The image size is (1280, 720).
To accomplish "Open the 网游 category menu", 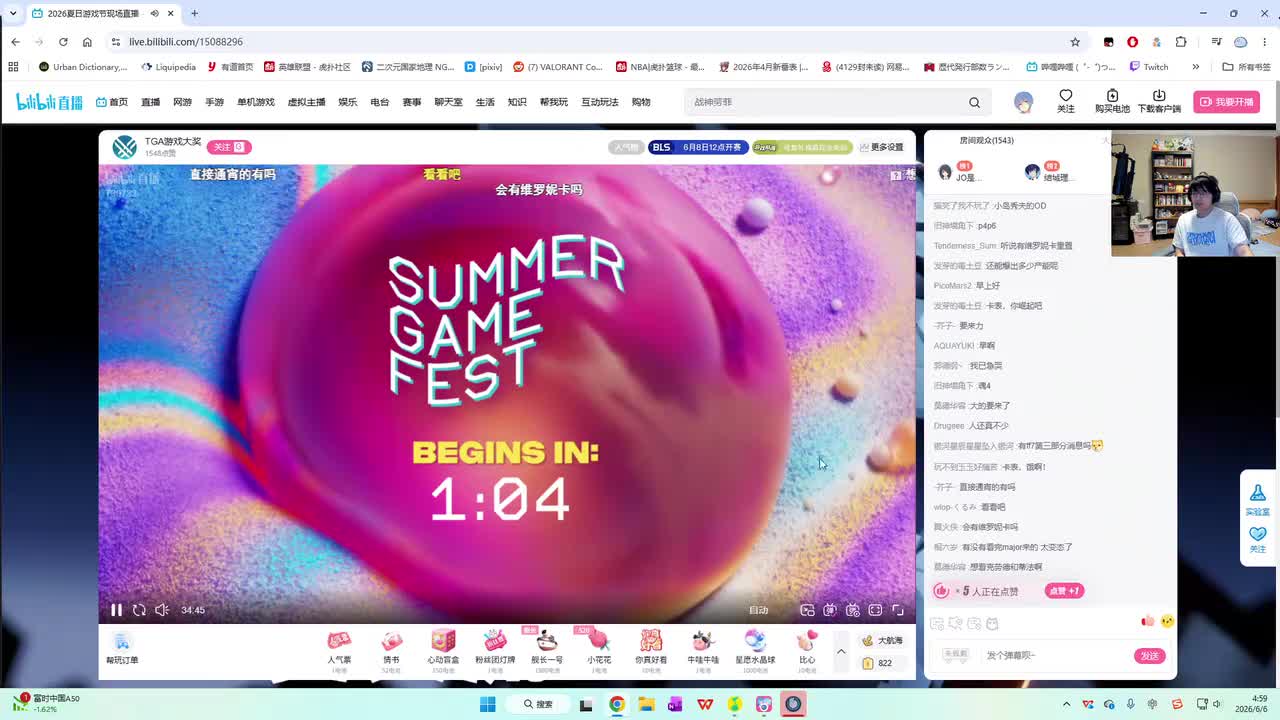I will pyautogui.click(x=182, y=102).
